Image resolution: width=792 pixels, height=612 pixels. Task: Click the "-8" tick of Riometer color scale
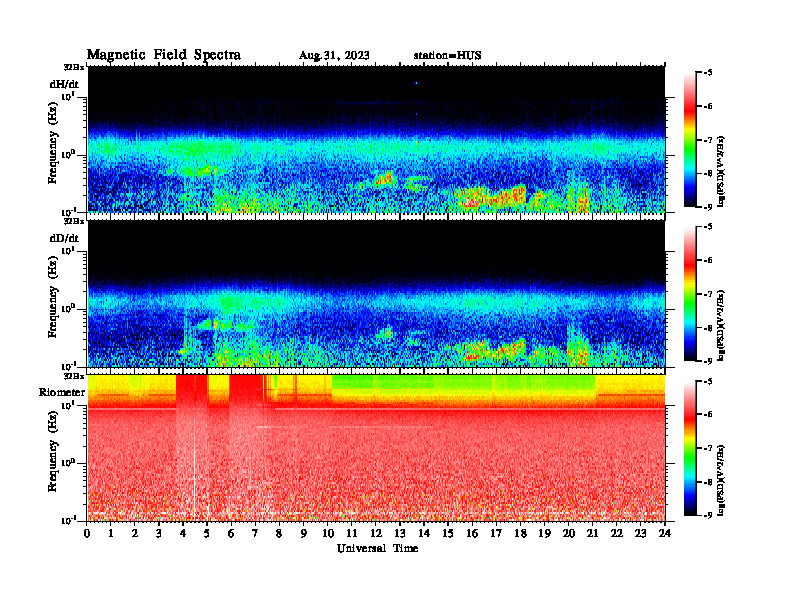click(709, 482)
